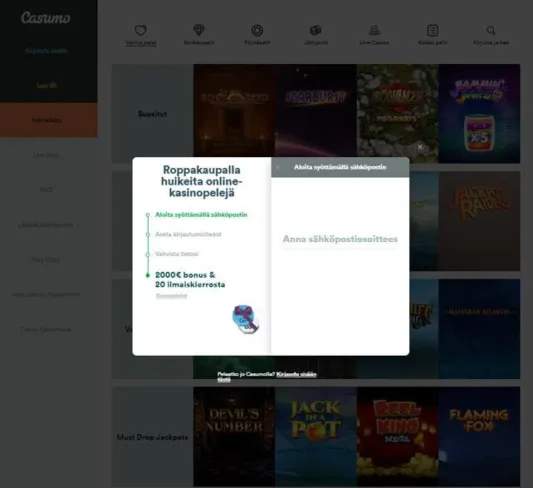Close the registration modal with X
The width and height of the screenshot is (533, 488).
[420, 147]
